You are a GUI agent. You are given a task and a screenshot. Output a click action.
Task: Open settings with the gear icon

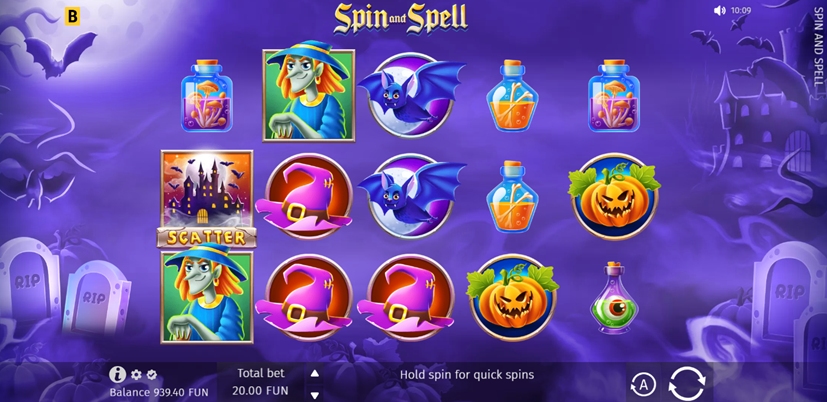click(136, 375)
